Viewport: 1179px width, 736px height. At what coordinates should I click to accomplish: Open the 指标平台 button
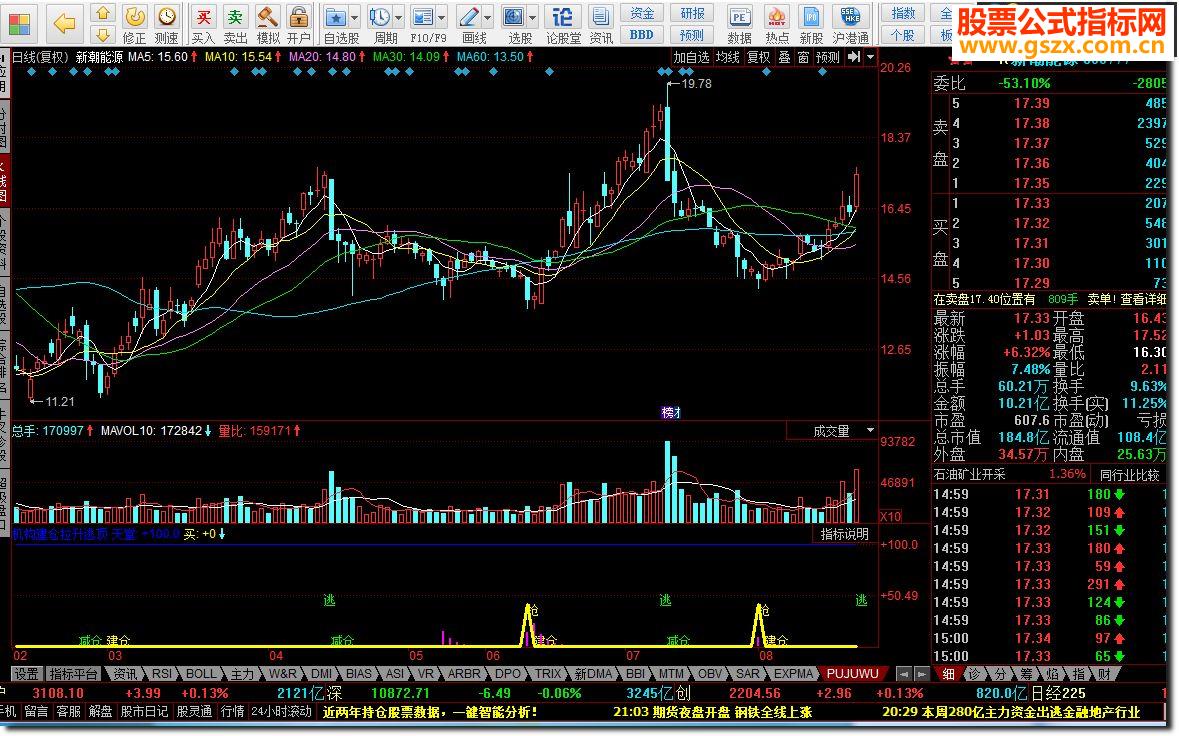[72, 674]
